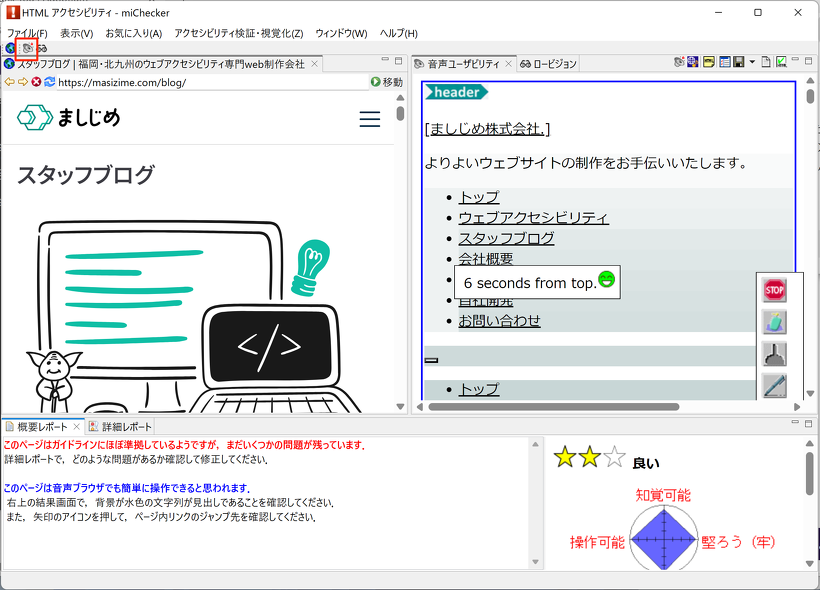Screen dimensions: 820x590
Task: Close the スタッフブログ browser tab
Action: 314,64
